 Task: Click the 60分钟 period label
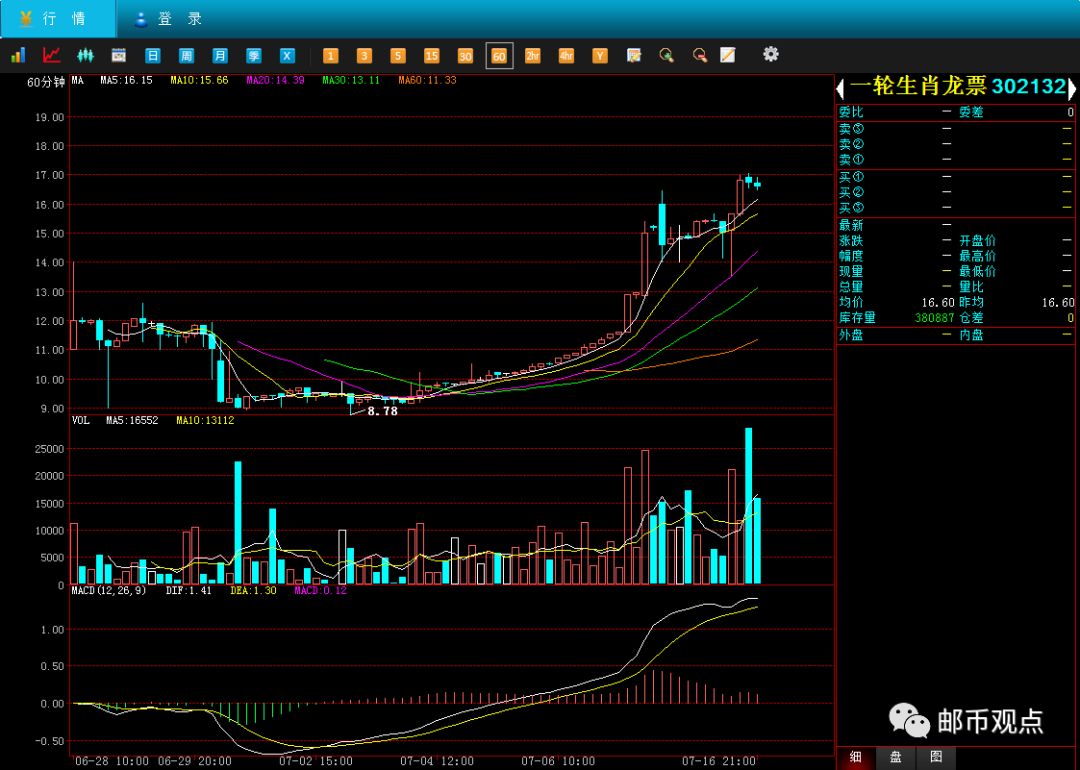click(x=45, y=83)
